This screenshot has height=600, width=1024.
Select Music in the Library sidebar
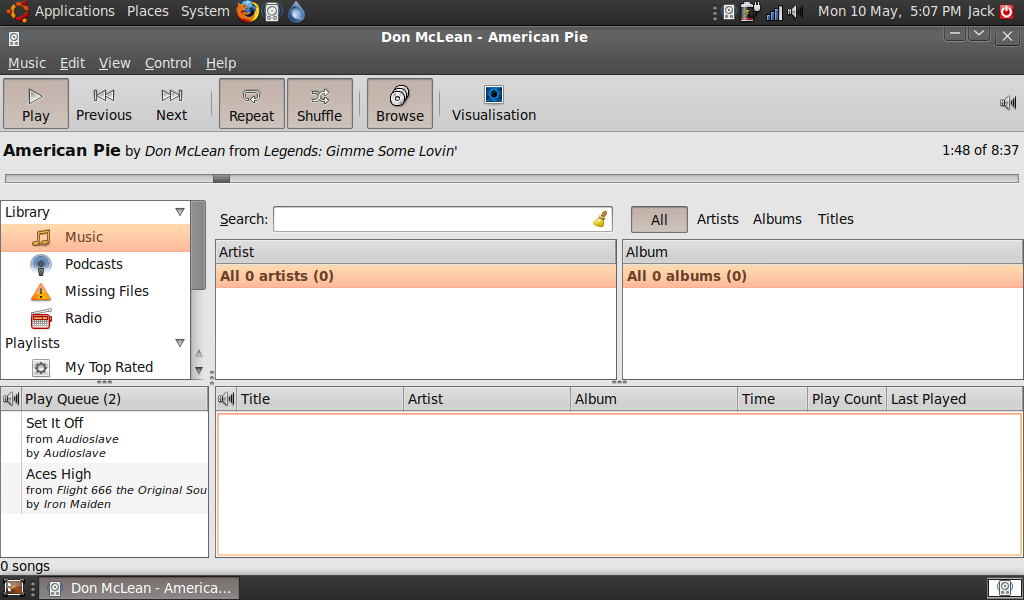[x=95, y=238]
